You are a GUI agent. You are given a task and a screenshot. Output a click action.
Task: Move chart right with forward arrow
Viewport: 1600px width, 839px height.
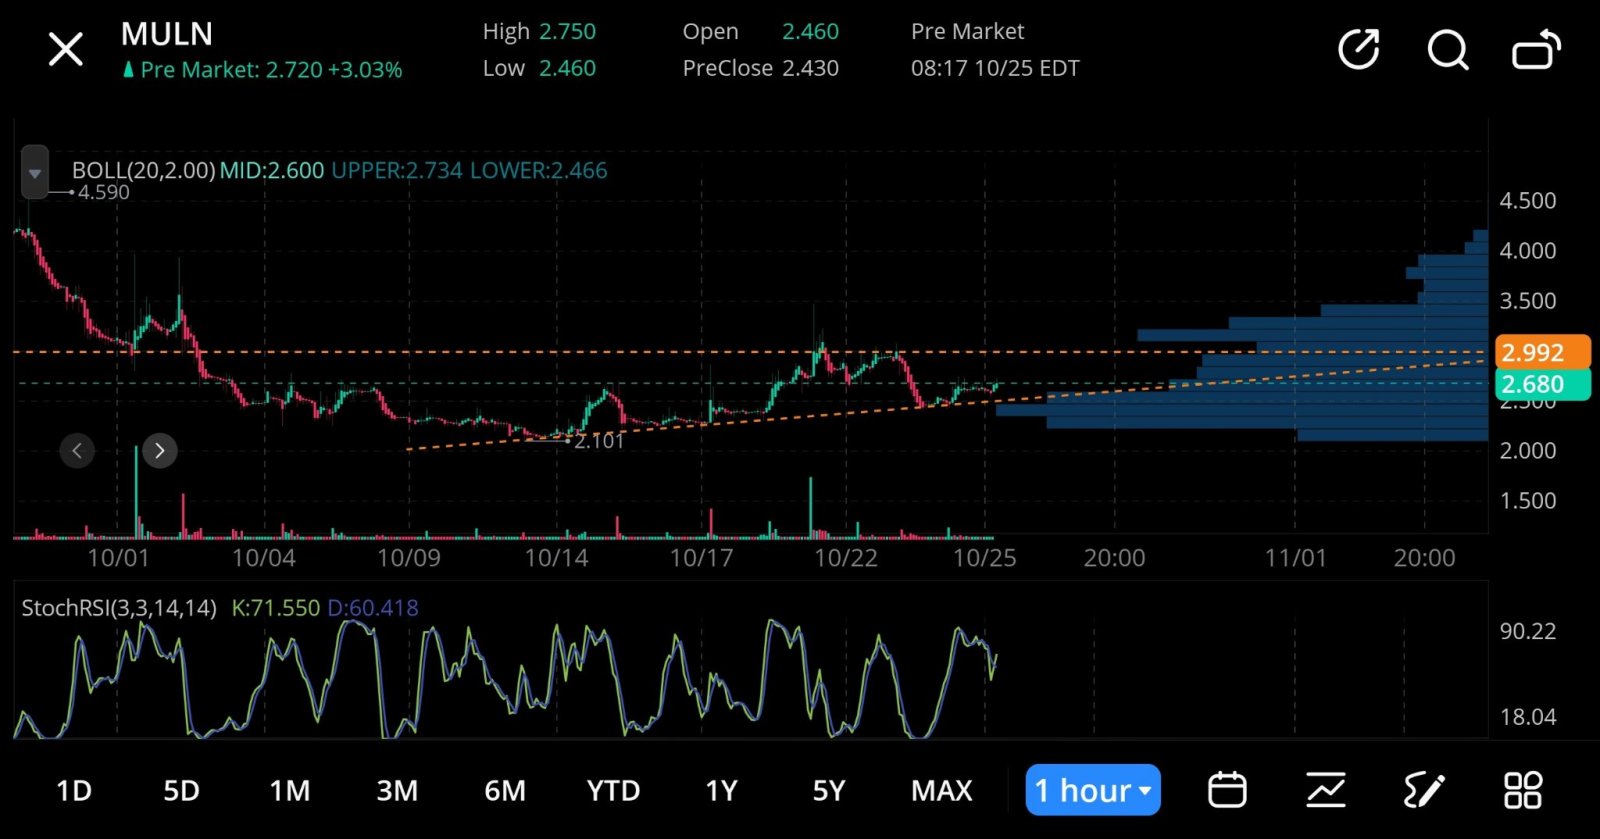160,451
